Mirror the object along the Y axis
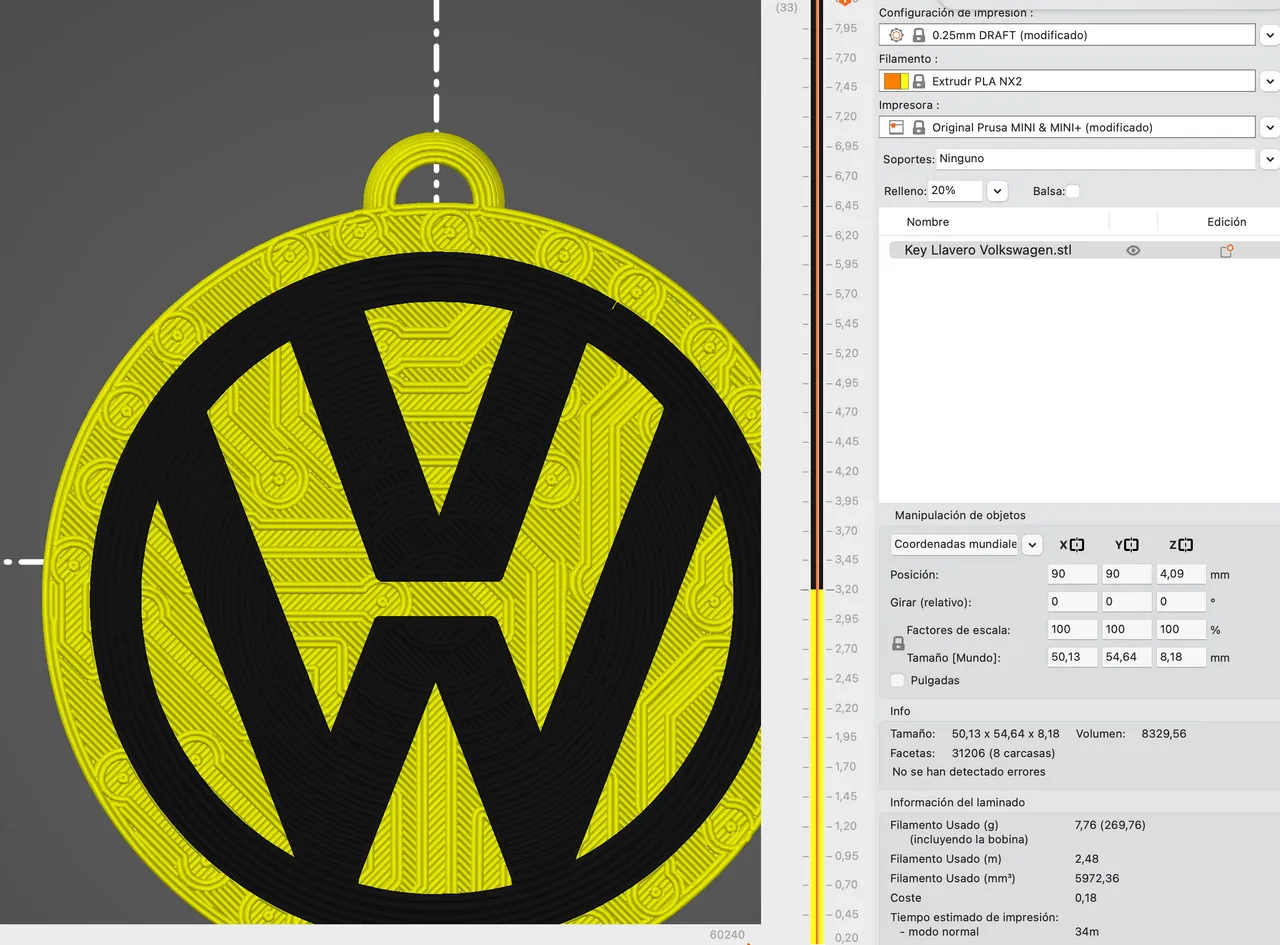 pos(1132,545)
